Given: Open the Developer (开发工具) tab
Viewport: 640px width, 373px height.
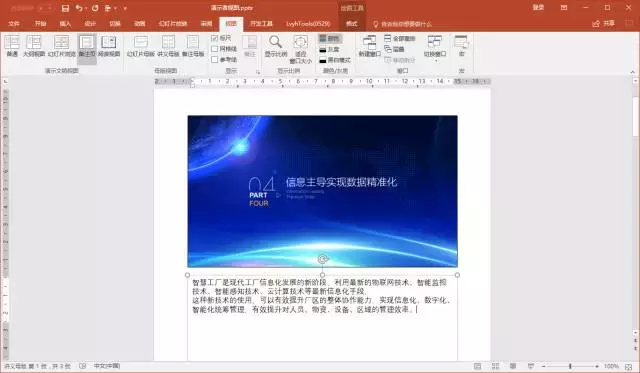Looking at the screenshot, I should [x=261, y=24].
